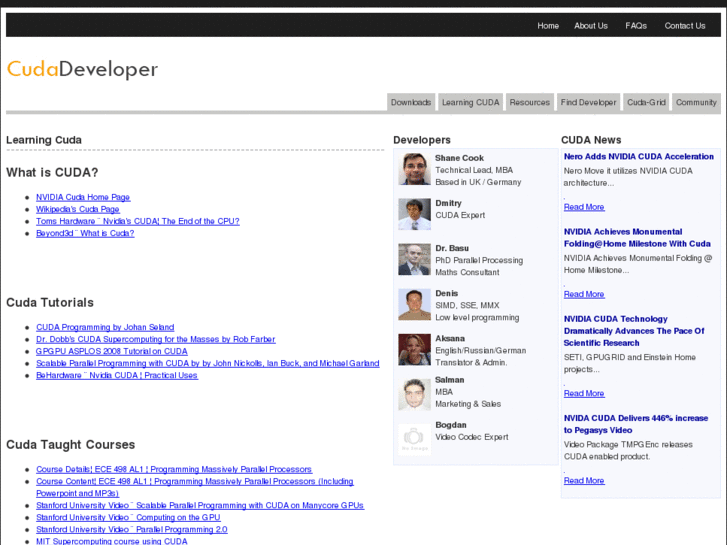Read More under Nero Adds NVIDIA CUDA
Screen dimensions: 727x545
[584, 207]
